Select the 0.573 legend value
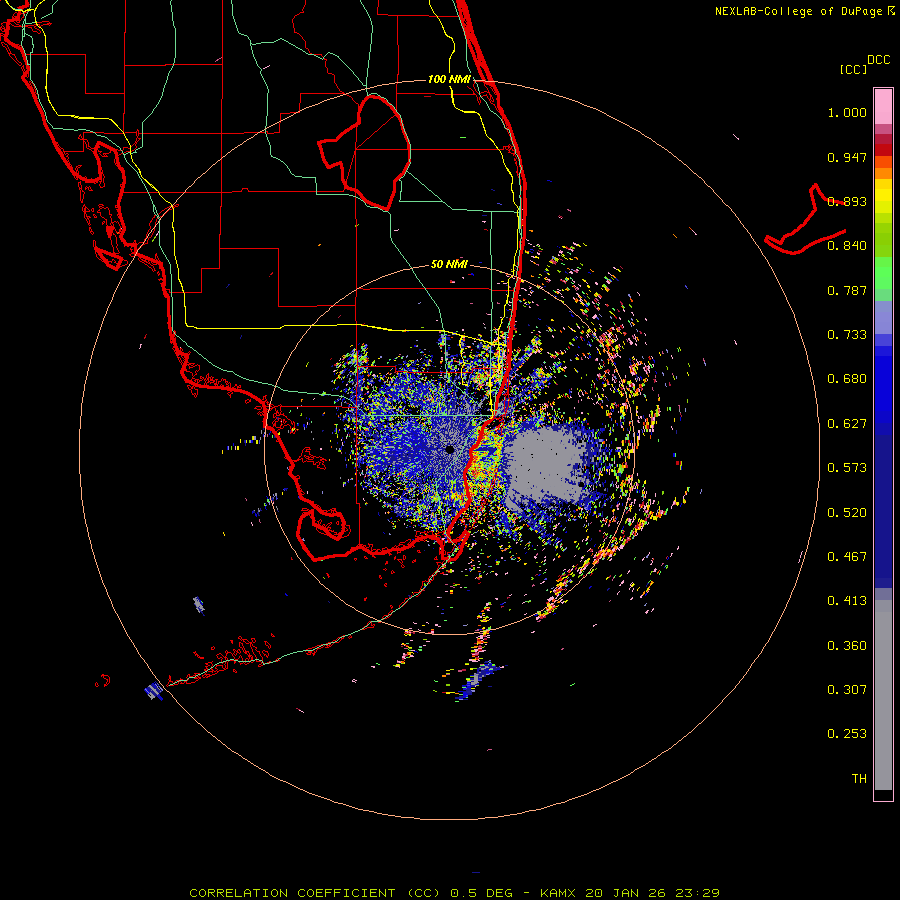Viewport: 900px width, 900px height. point(847,468)
